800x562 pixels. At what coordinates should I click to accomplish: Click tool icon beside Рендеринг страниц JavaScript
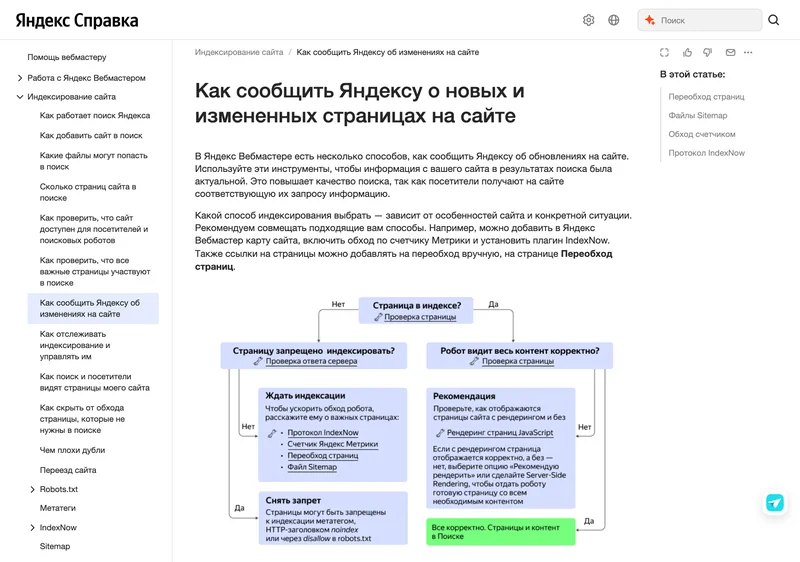(440, 433)
